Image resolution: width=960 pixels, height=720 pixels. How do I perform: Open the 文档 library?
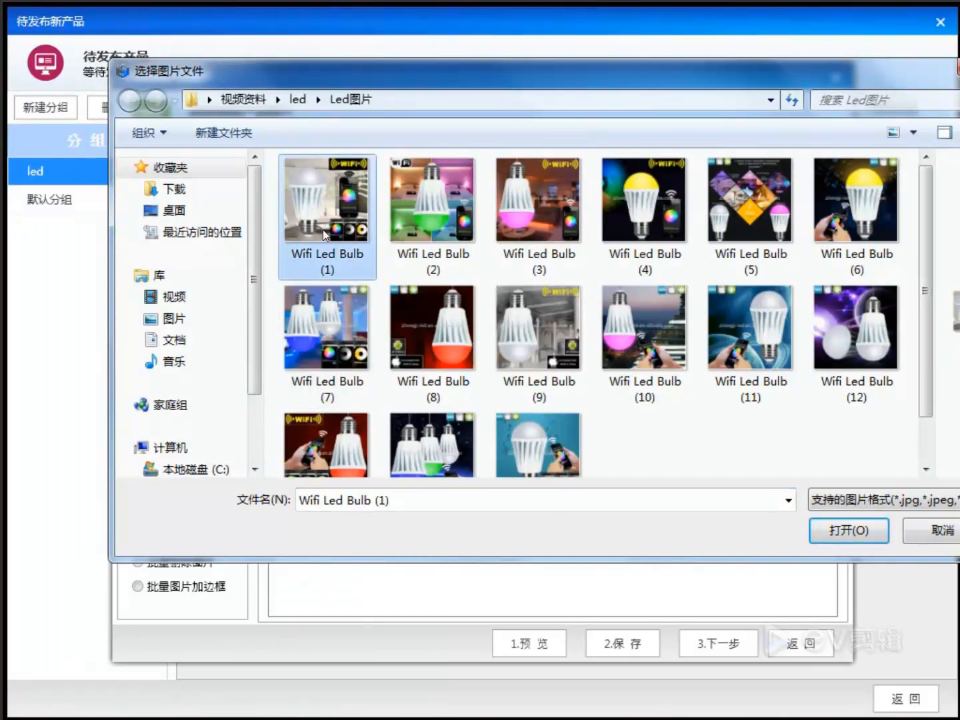pyautogui.click(x=164, y=340)
